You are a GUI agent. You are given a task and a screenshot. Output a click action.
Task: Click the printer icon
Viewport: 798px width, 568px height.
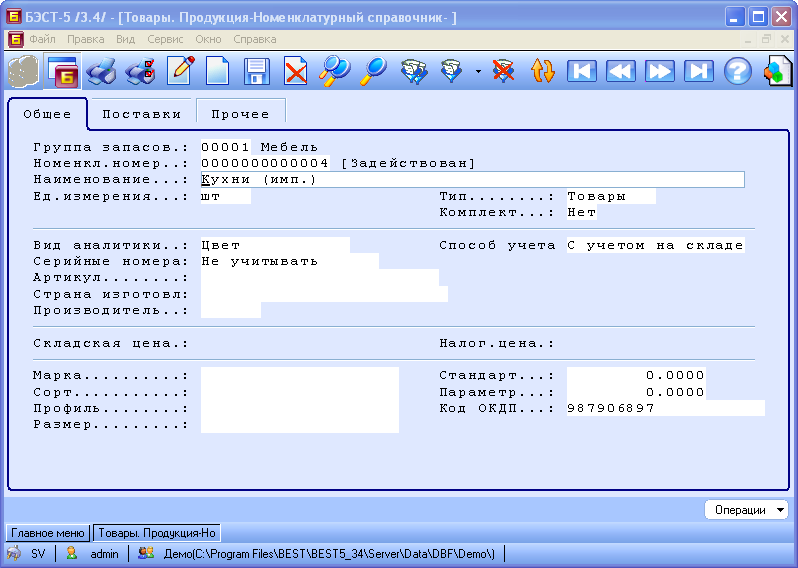coord(101,71)
